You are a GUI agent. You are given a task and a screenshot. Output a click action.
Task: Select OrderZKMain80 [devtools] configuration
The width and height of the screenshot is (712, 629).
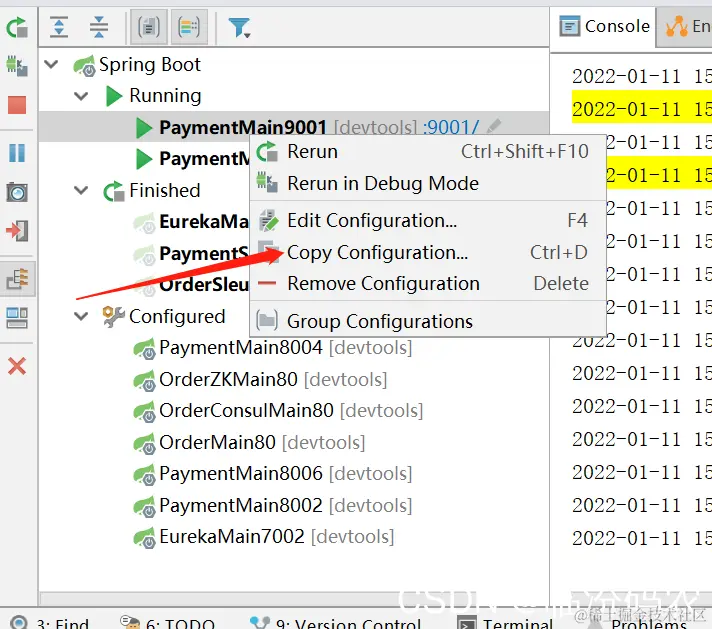[x=273, y=380]
